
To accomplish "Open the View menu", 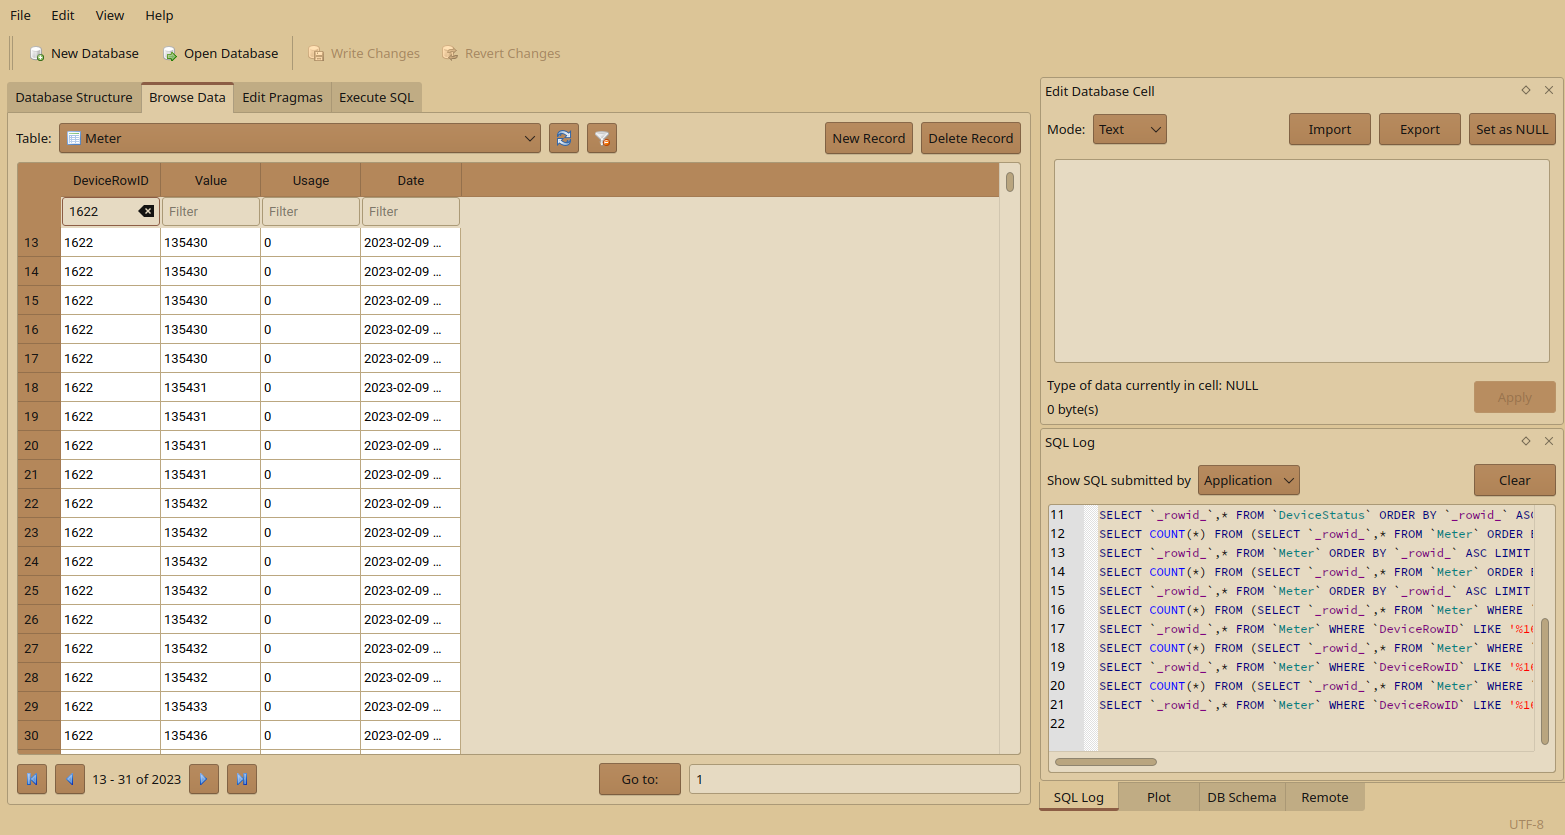I will (x=110, y=16).
